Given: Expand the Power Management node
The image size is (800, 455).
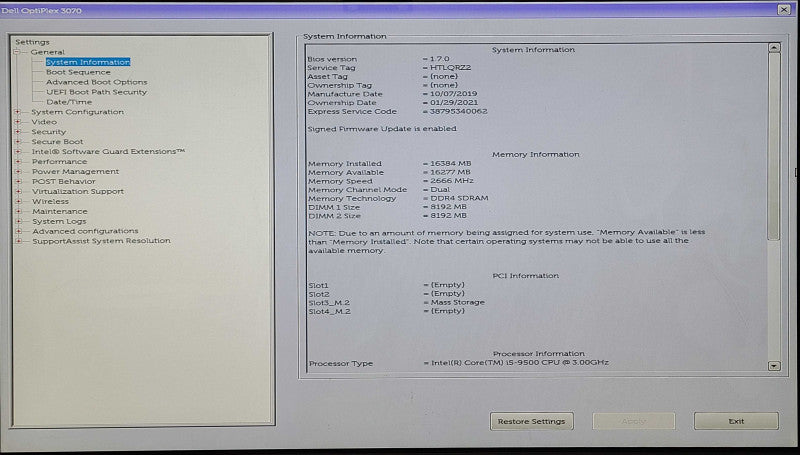Looking at the screenshot, I should pyautogui.click(x=18, y=171).
